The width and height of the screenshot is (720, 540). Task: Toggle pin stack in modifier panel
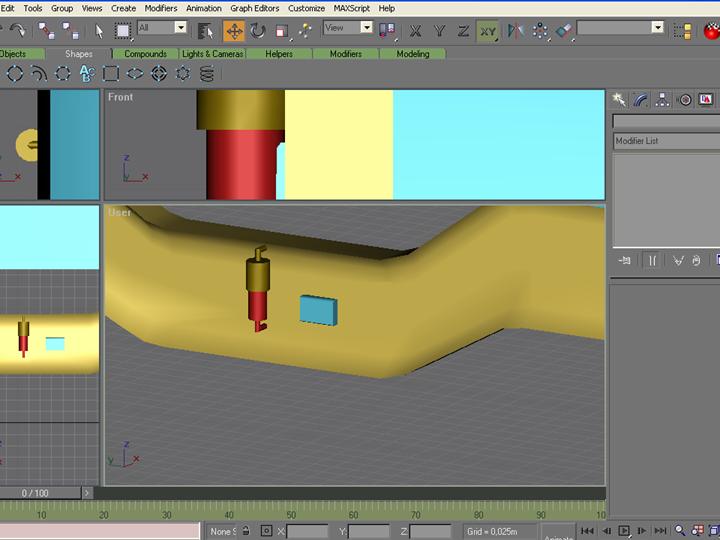tap(625, 260)
